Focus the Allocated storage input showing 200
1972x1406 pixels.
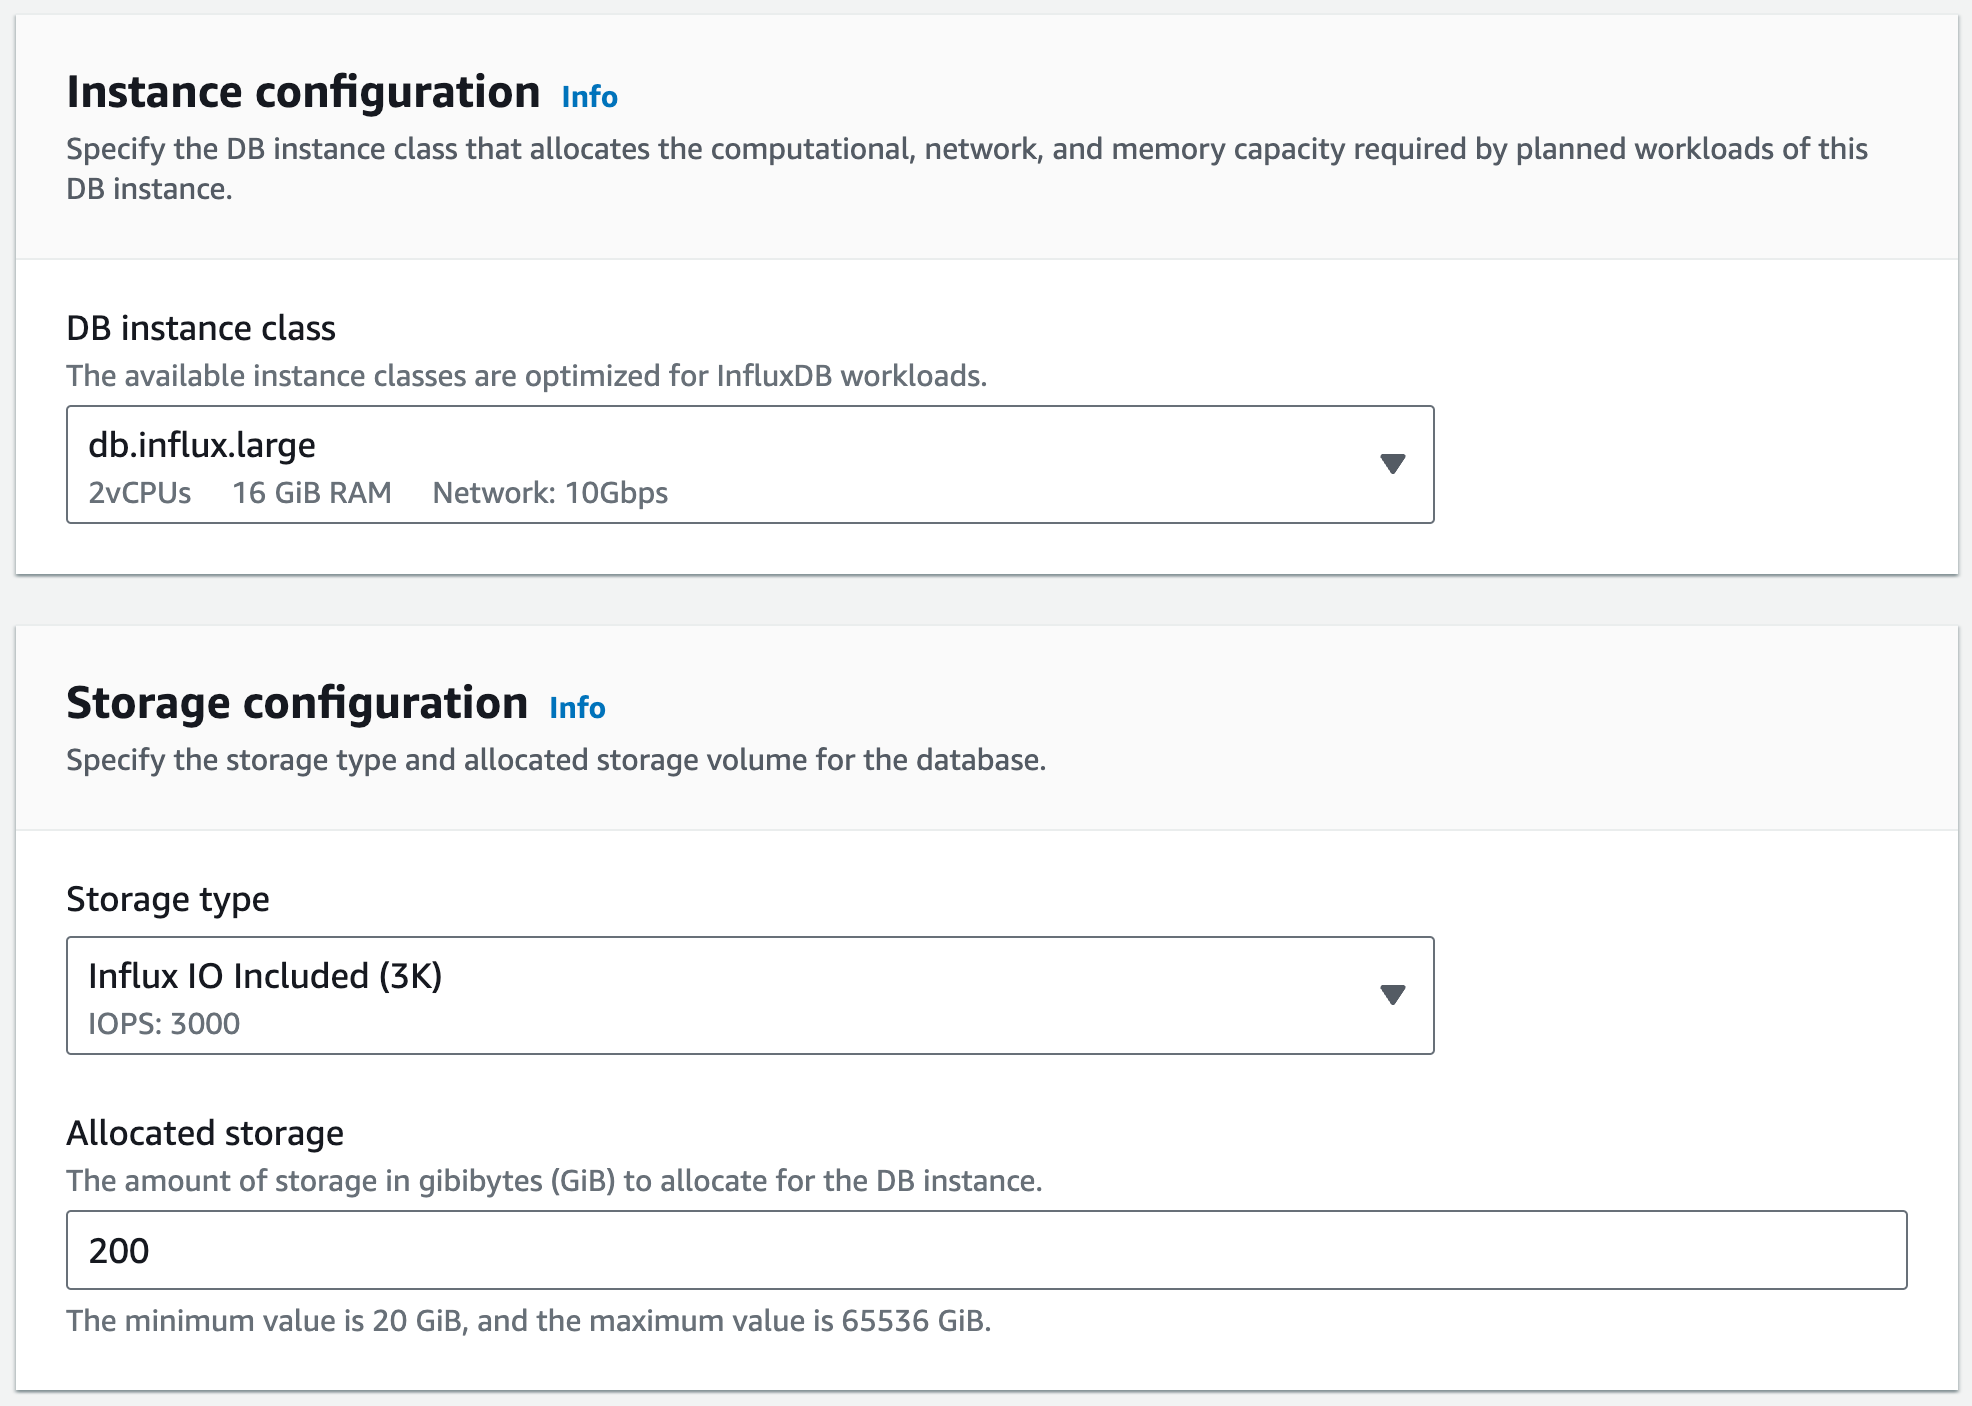[985, 1250]
